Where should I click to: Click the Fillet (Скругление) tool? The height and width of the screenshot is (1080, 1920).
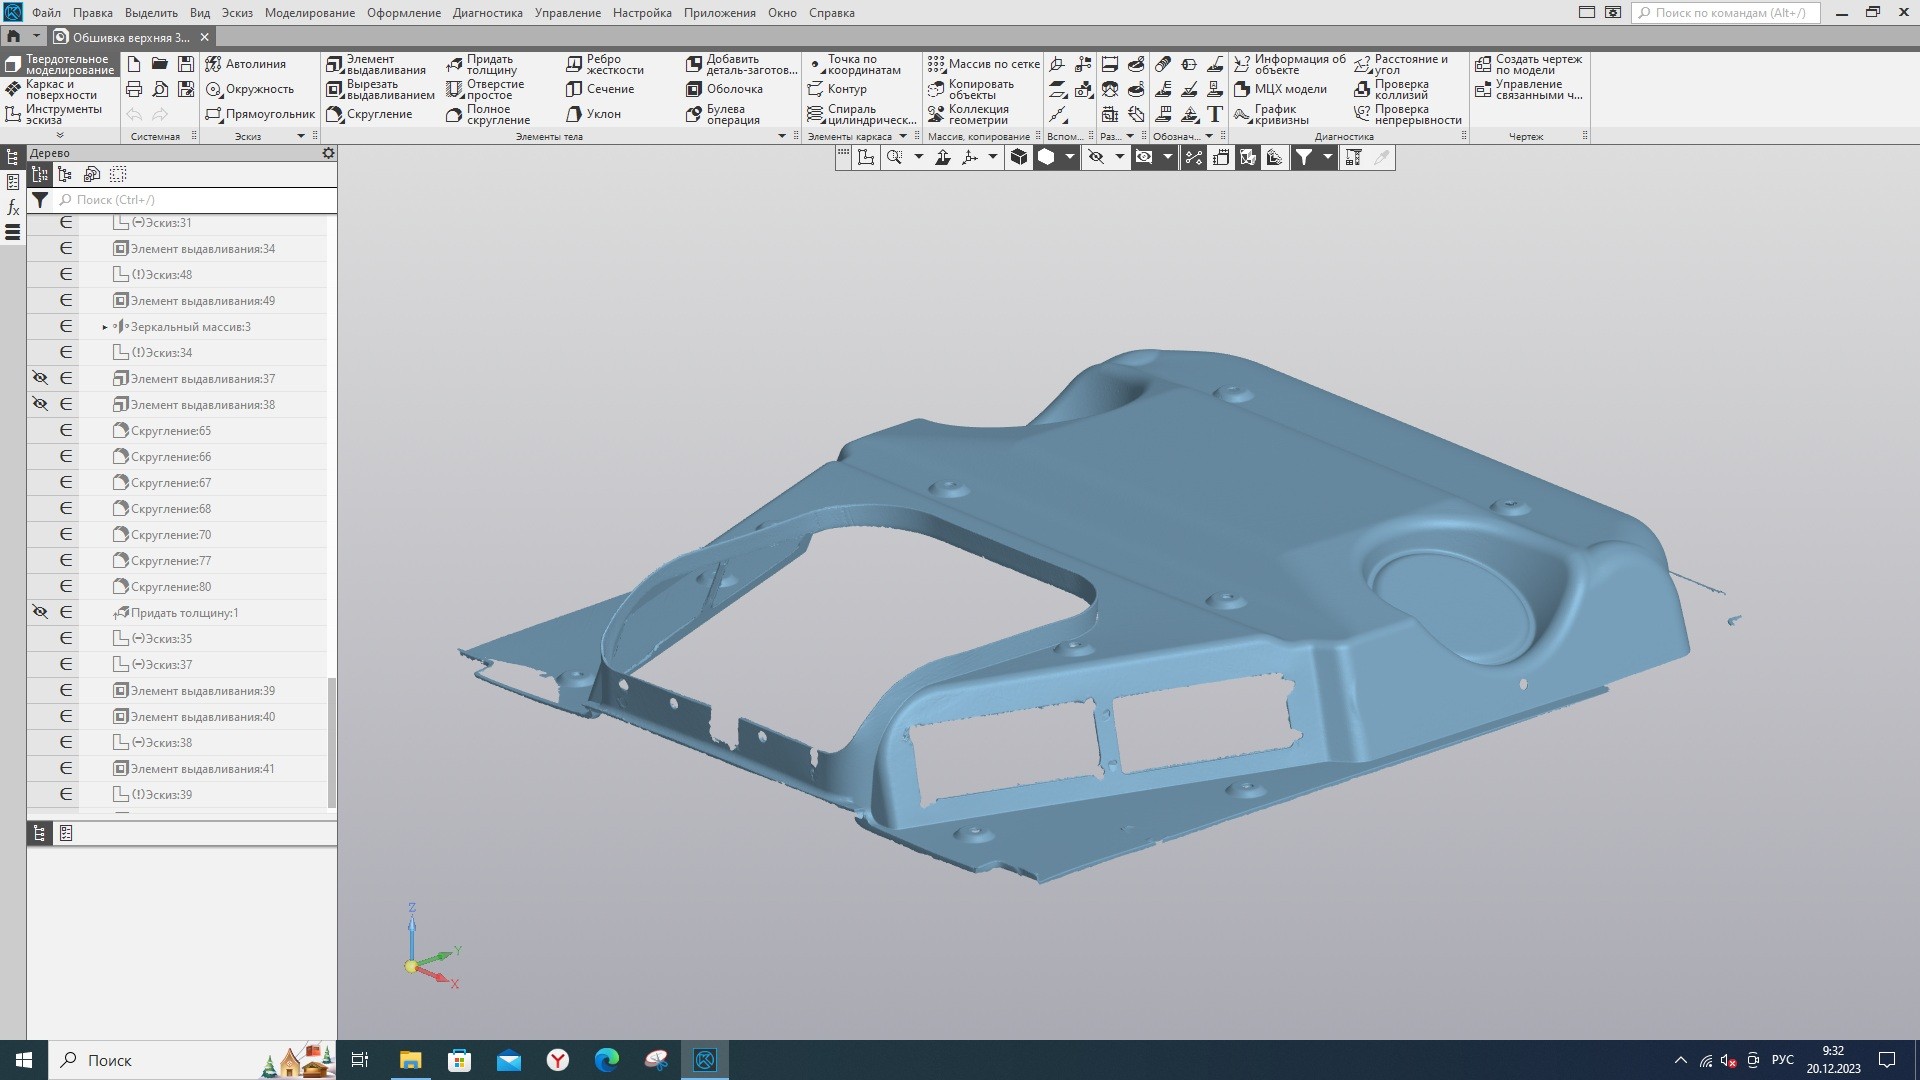point(370,114)
